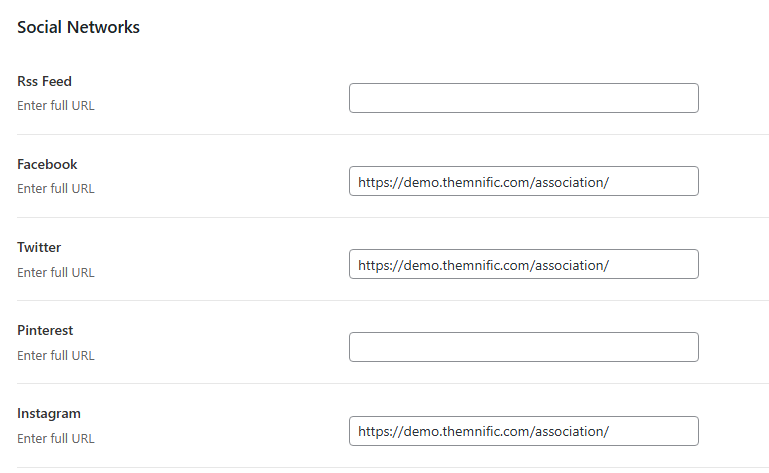Click the Instagram option label
769x473 pixels.
49,414
